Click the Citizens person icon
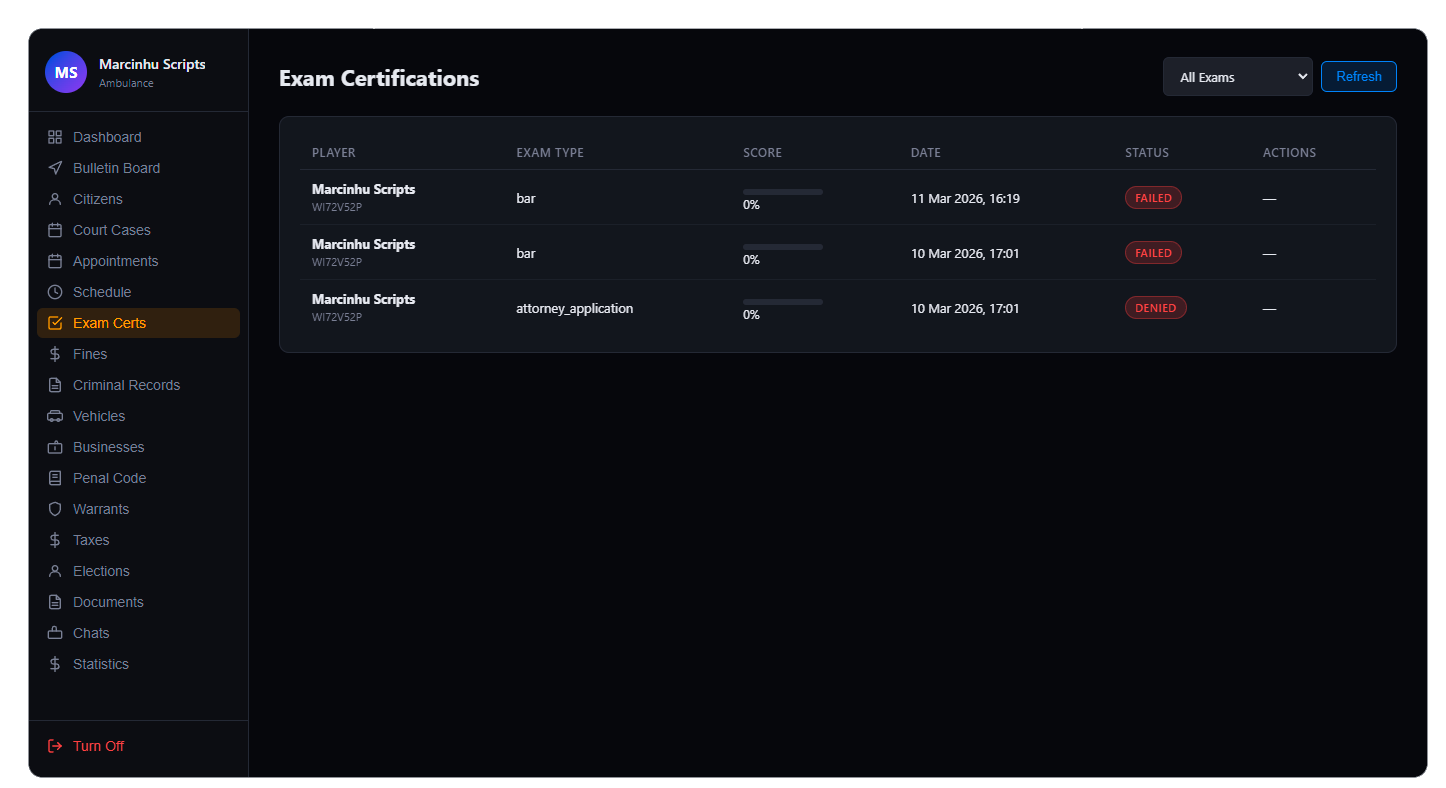 [x=55, y=199]
